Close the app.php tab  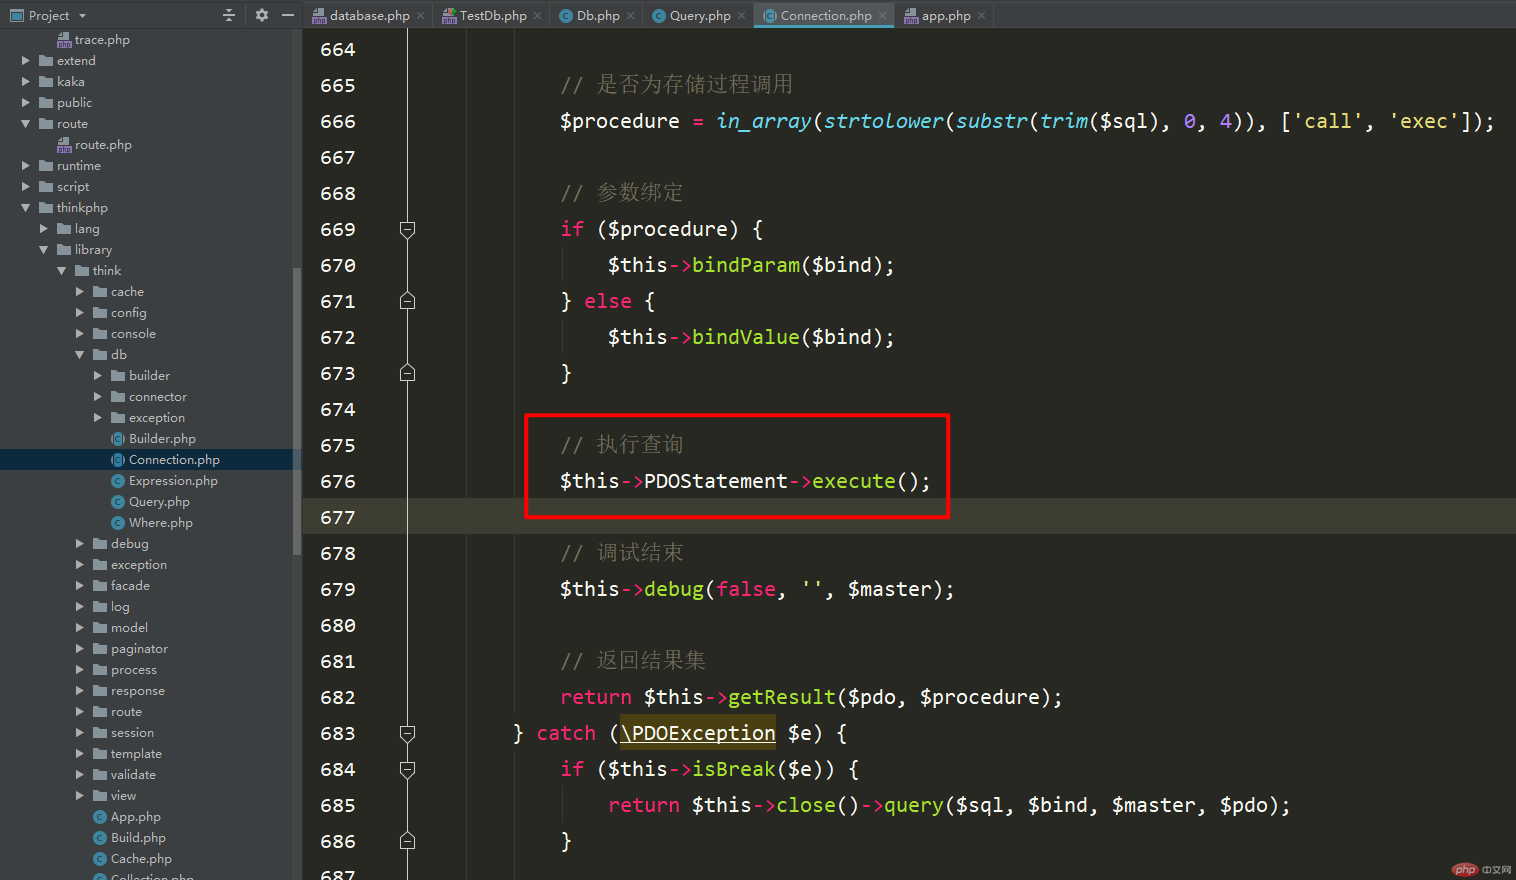982,16
